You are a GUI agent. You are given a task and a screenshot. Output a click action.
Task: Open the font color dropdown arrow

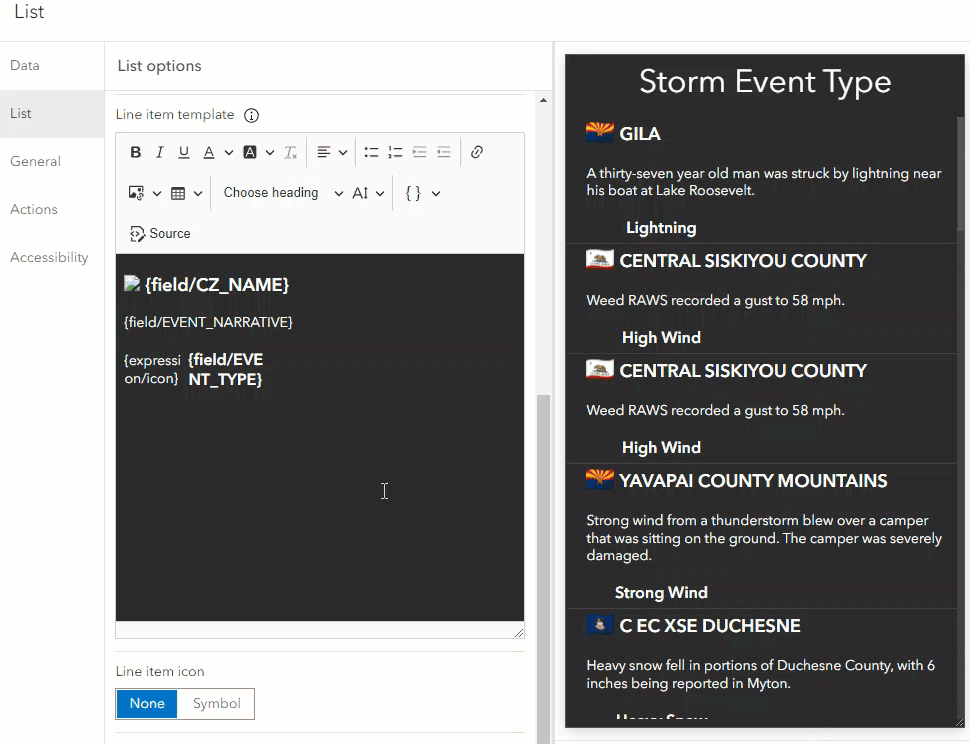point(228,152)
